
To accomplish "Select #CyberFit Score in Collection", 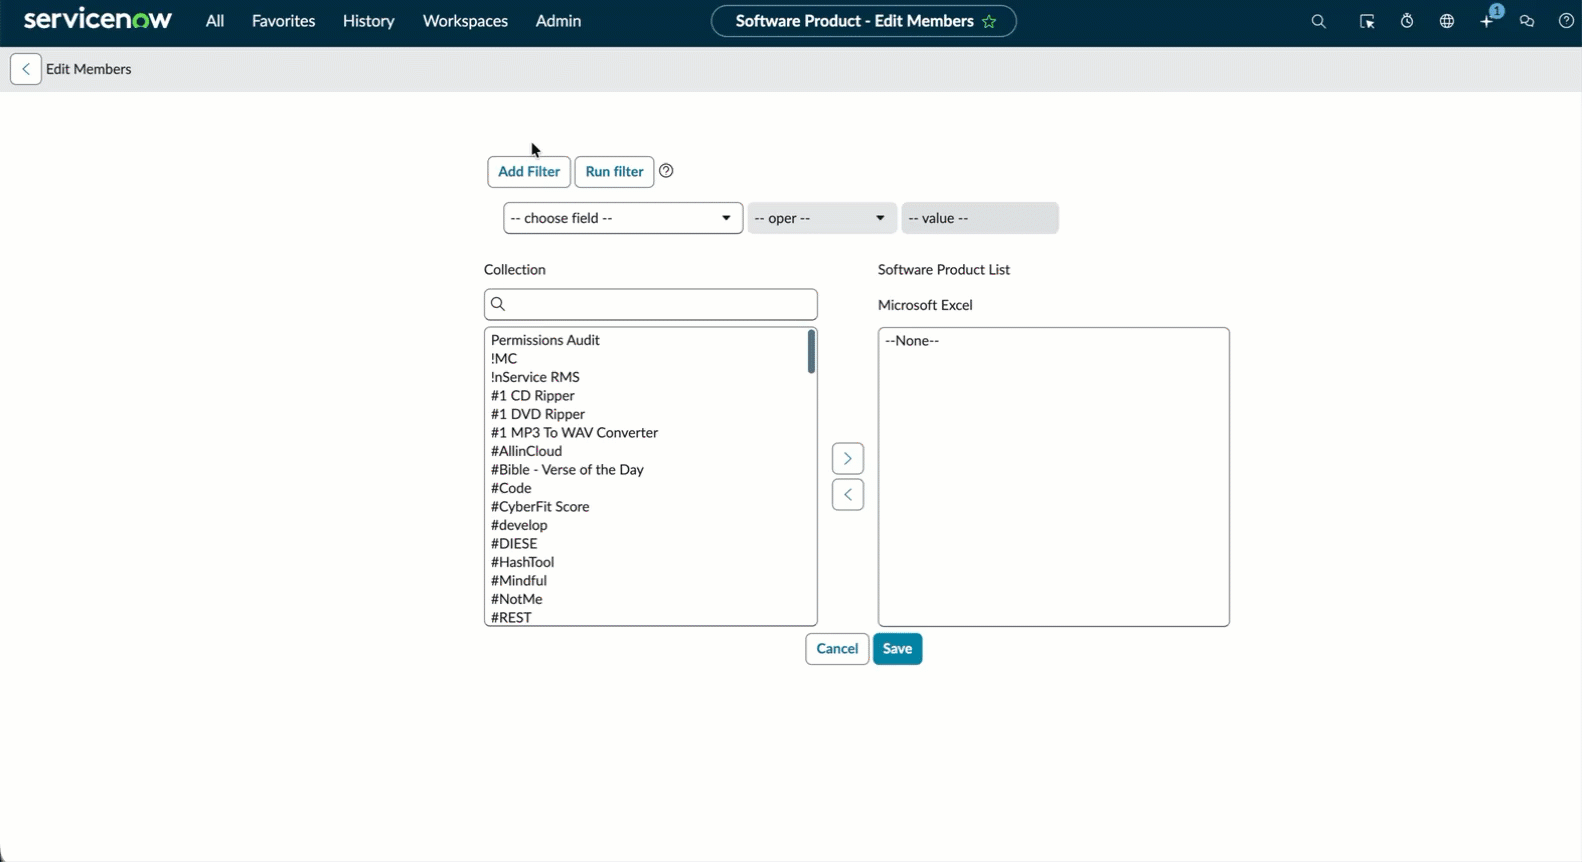I will (x=540, y=507).
